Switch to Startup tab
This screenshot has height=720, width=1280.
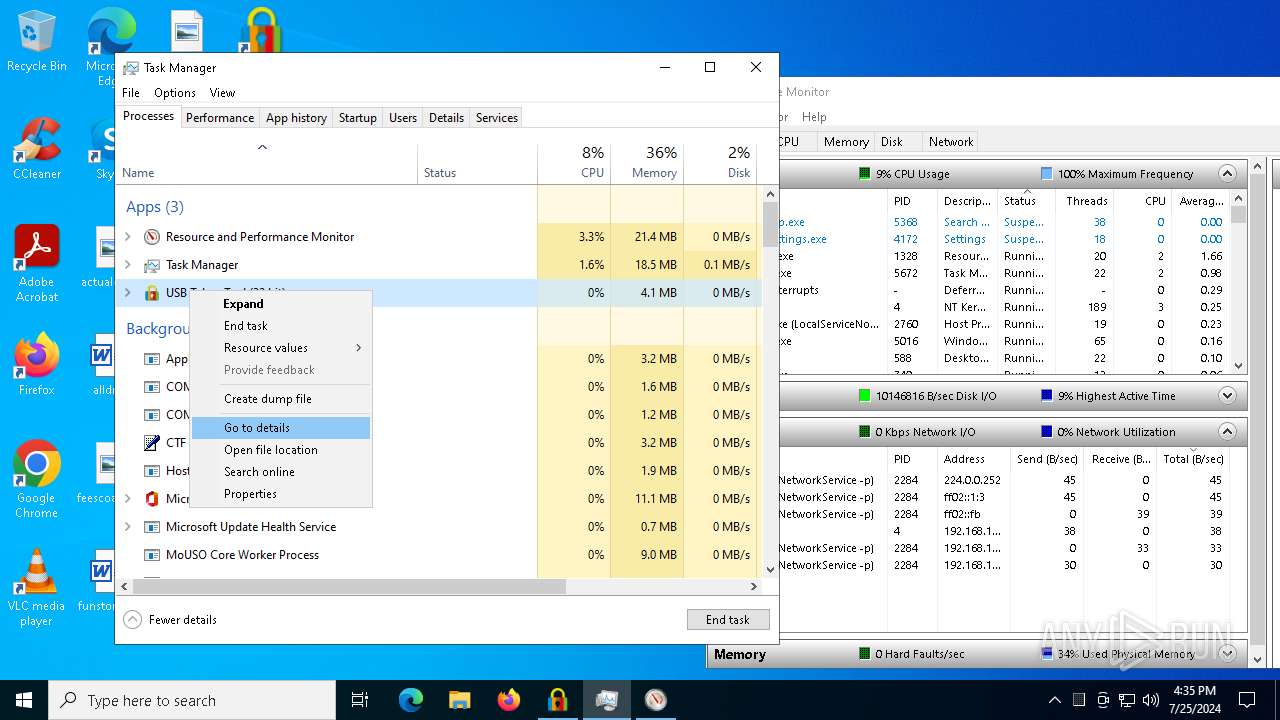tap(357, 118)
